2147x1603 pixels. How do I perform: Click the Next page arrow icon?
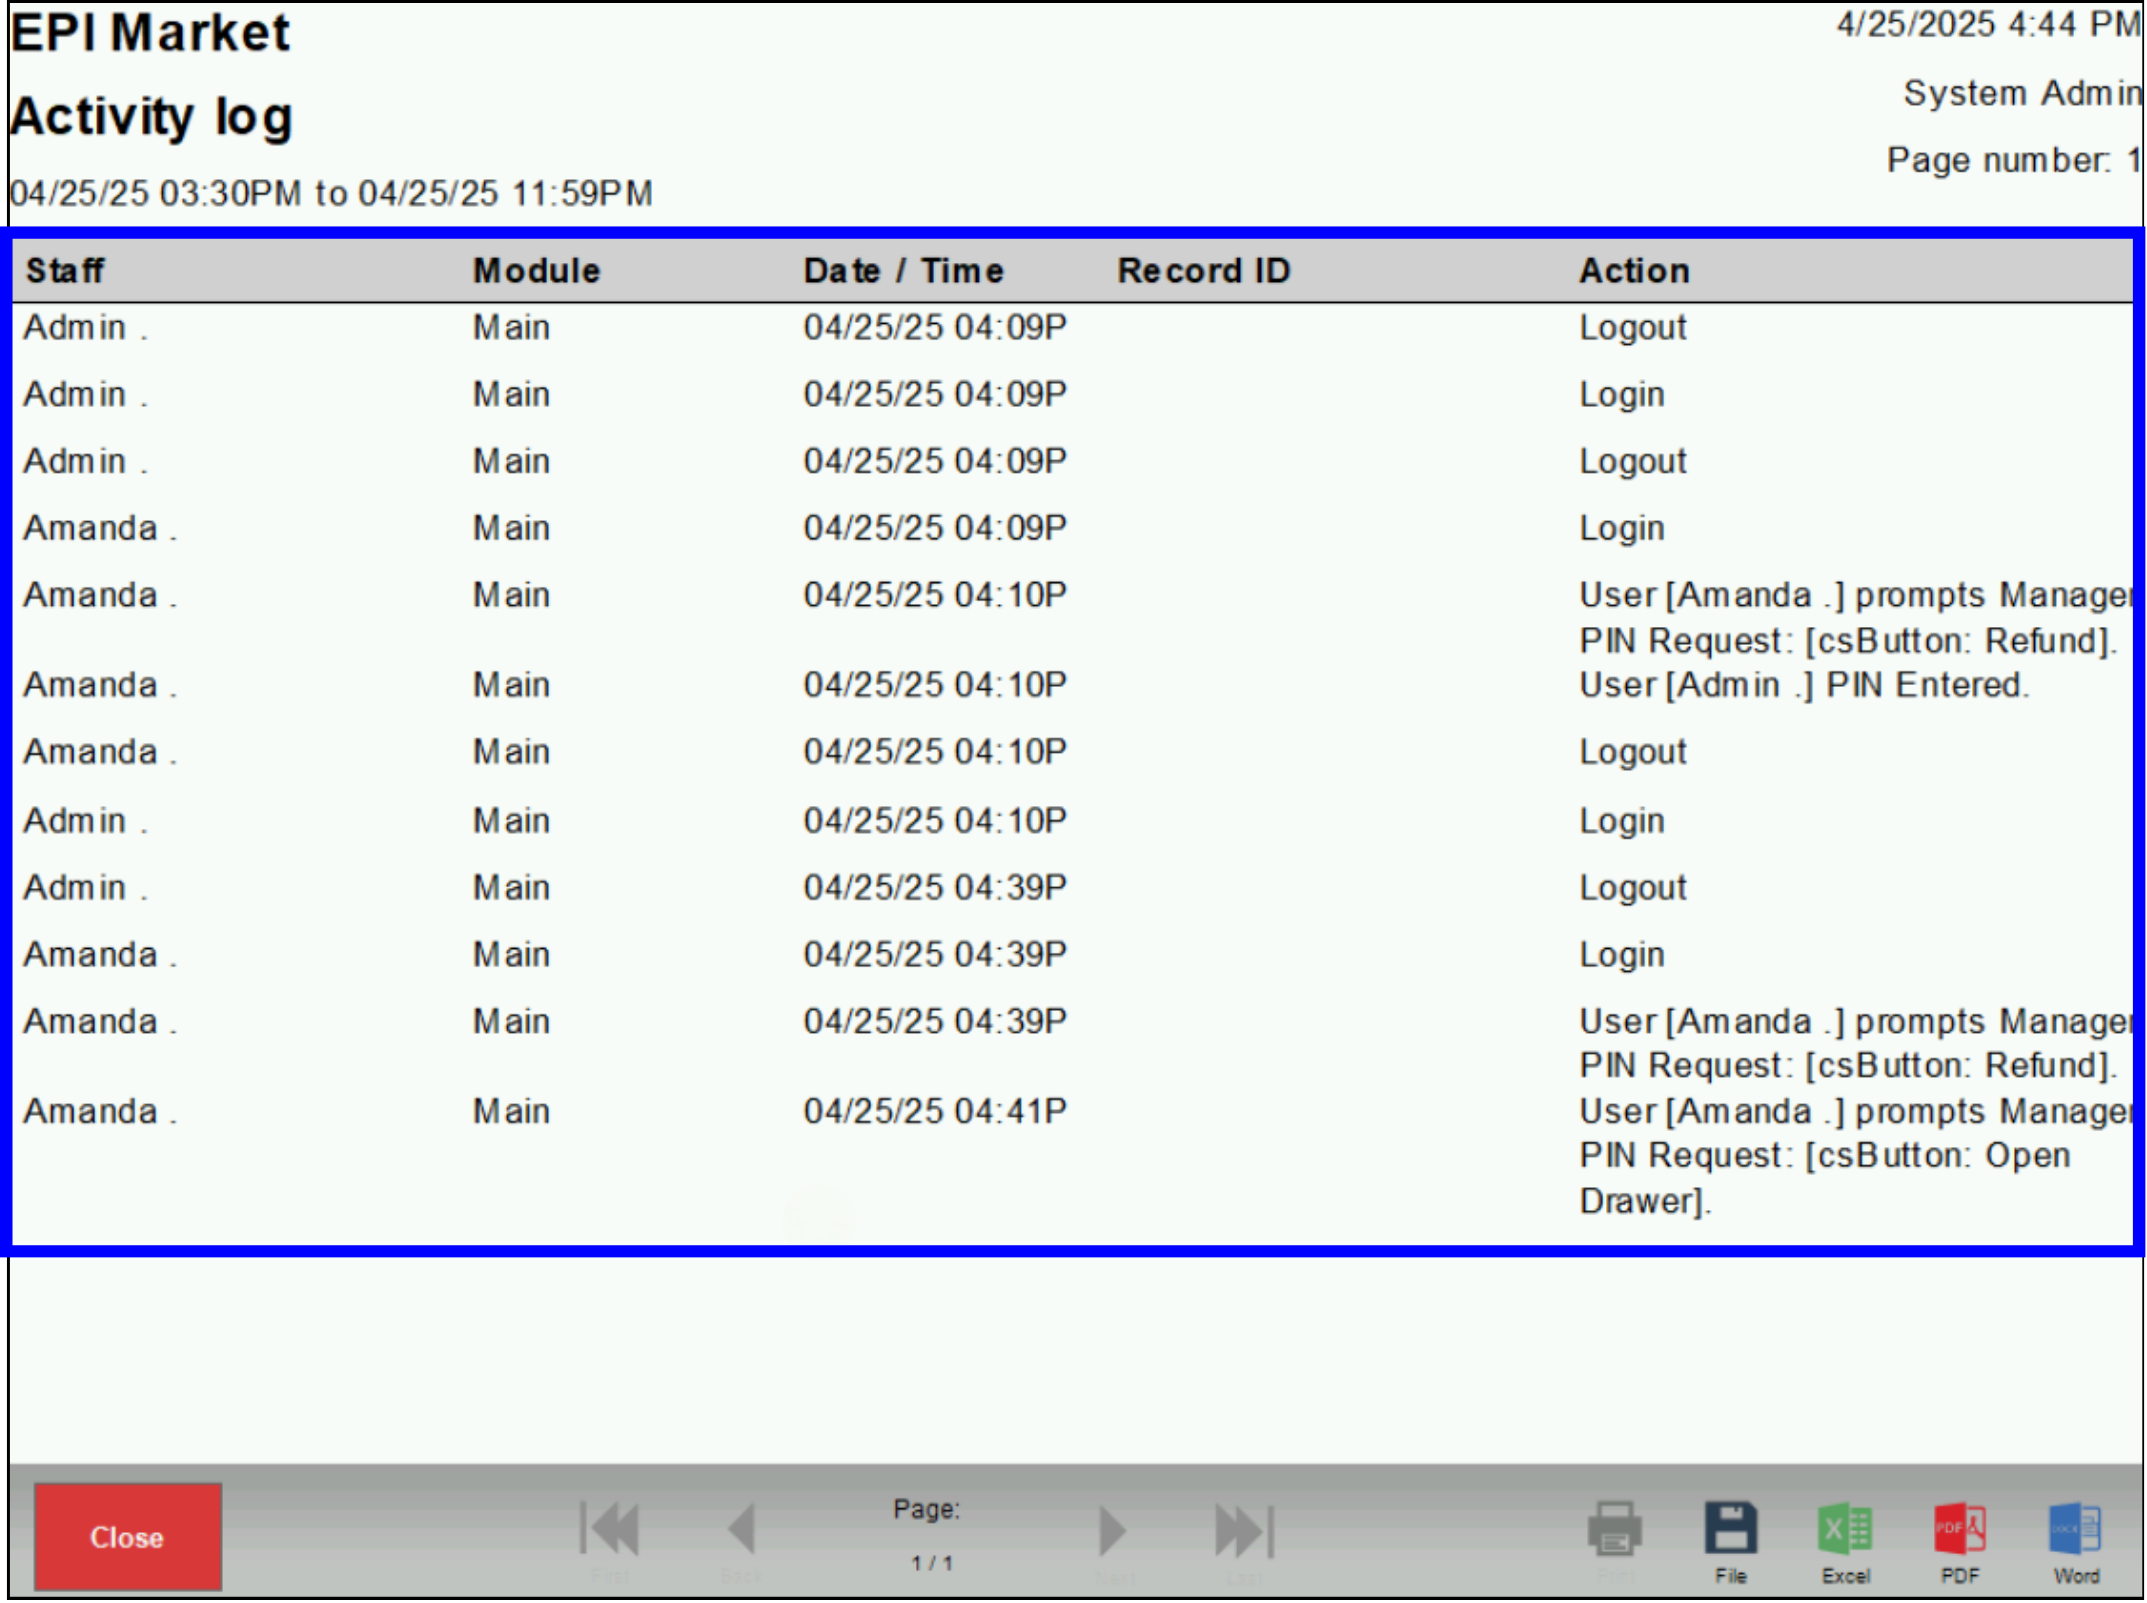pyautogui.click(x=1113, y=1530)
